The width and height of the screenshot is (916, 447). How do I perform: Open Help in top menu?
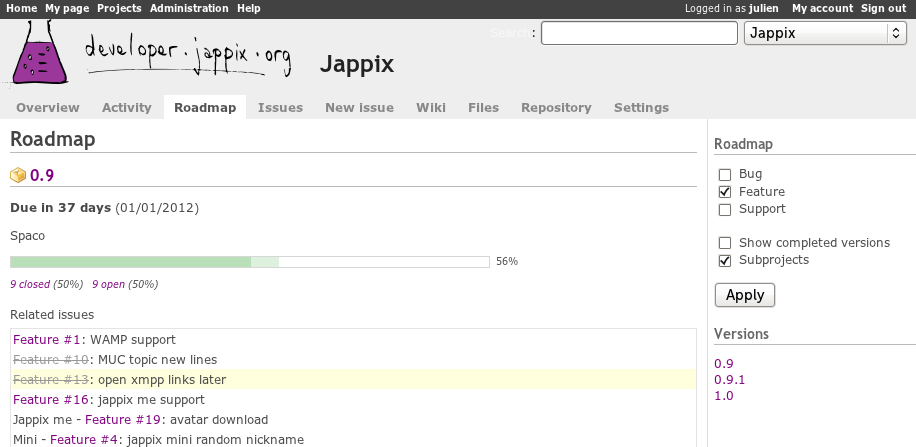click(249, 8)
